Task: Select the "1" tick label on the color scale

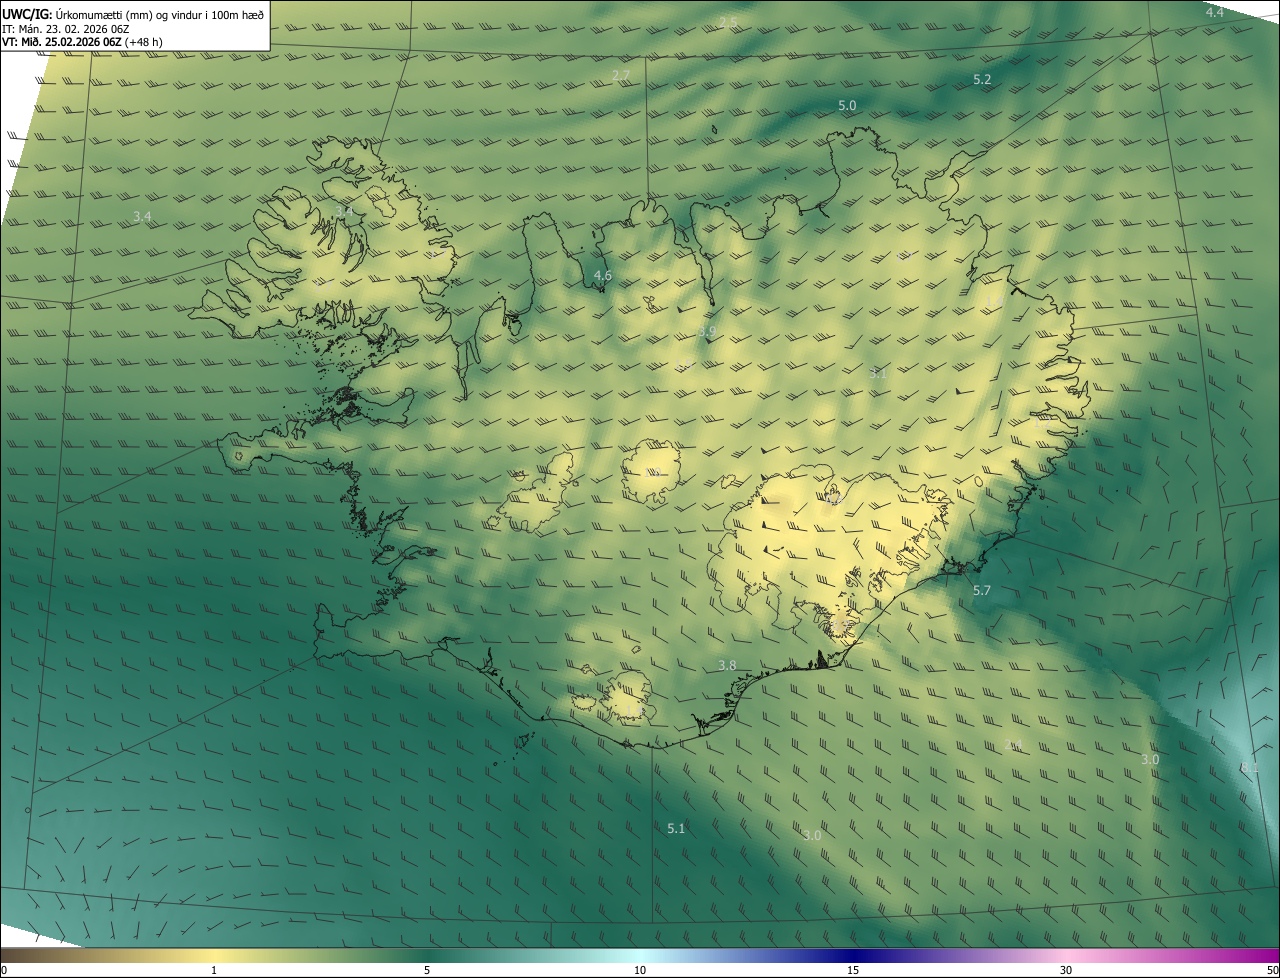Action: click(x=214, y=970)
